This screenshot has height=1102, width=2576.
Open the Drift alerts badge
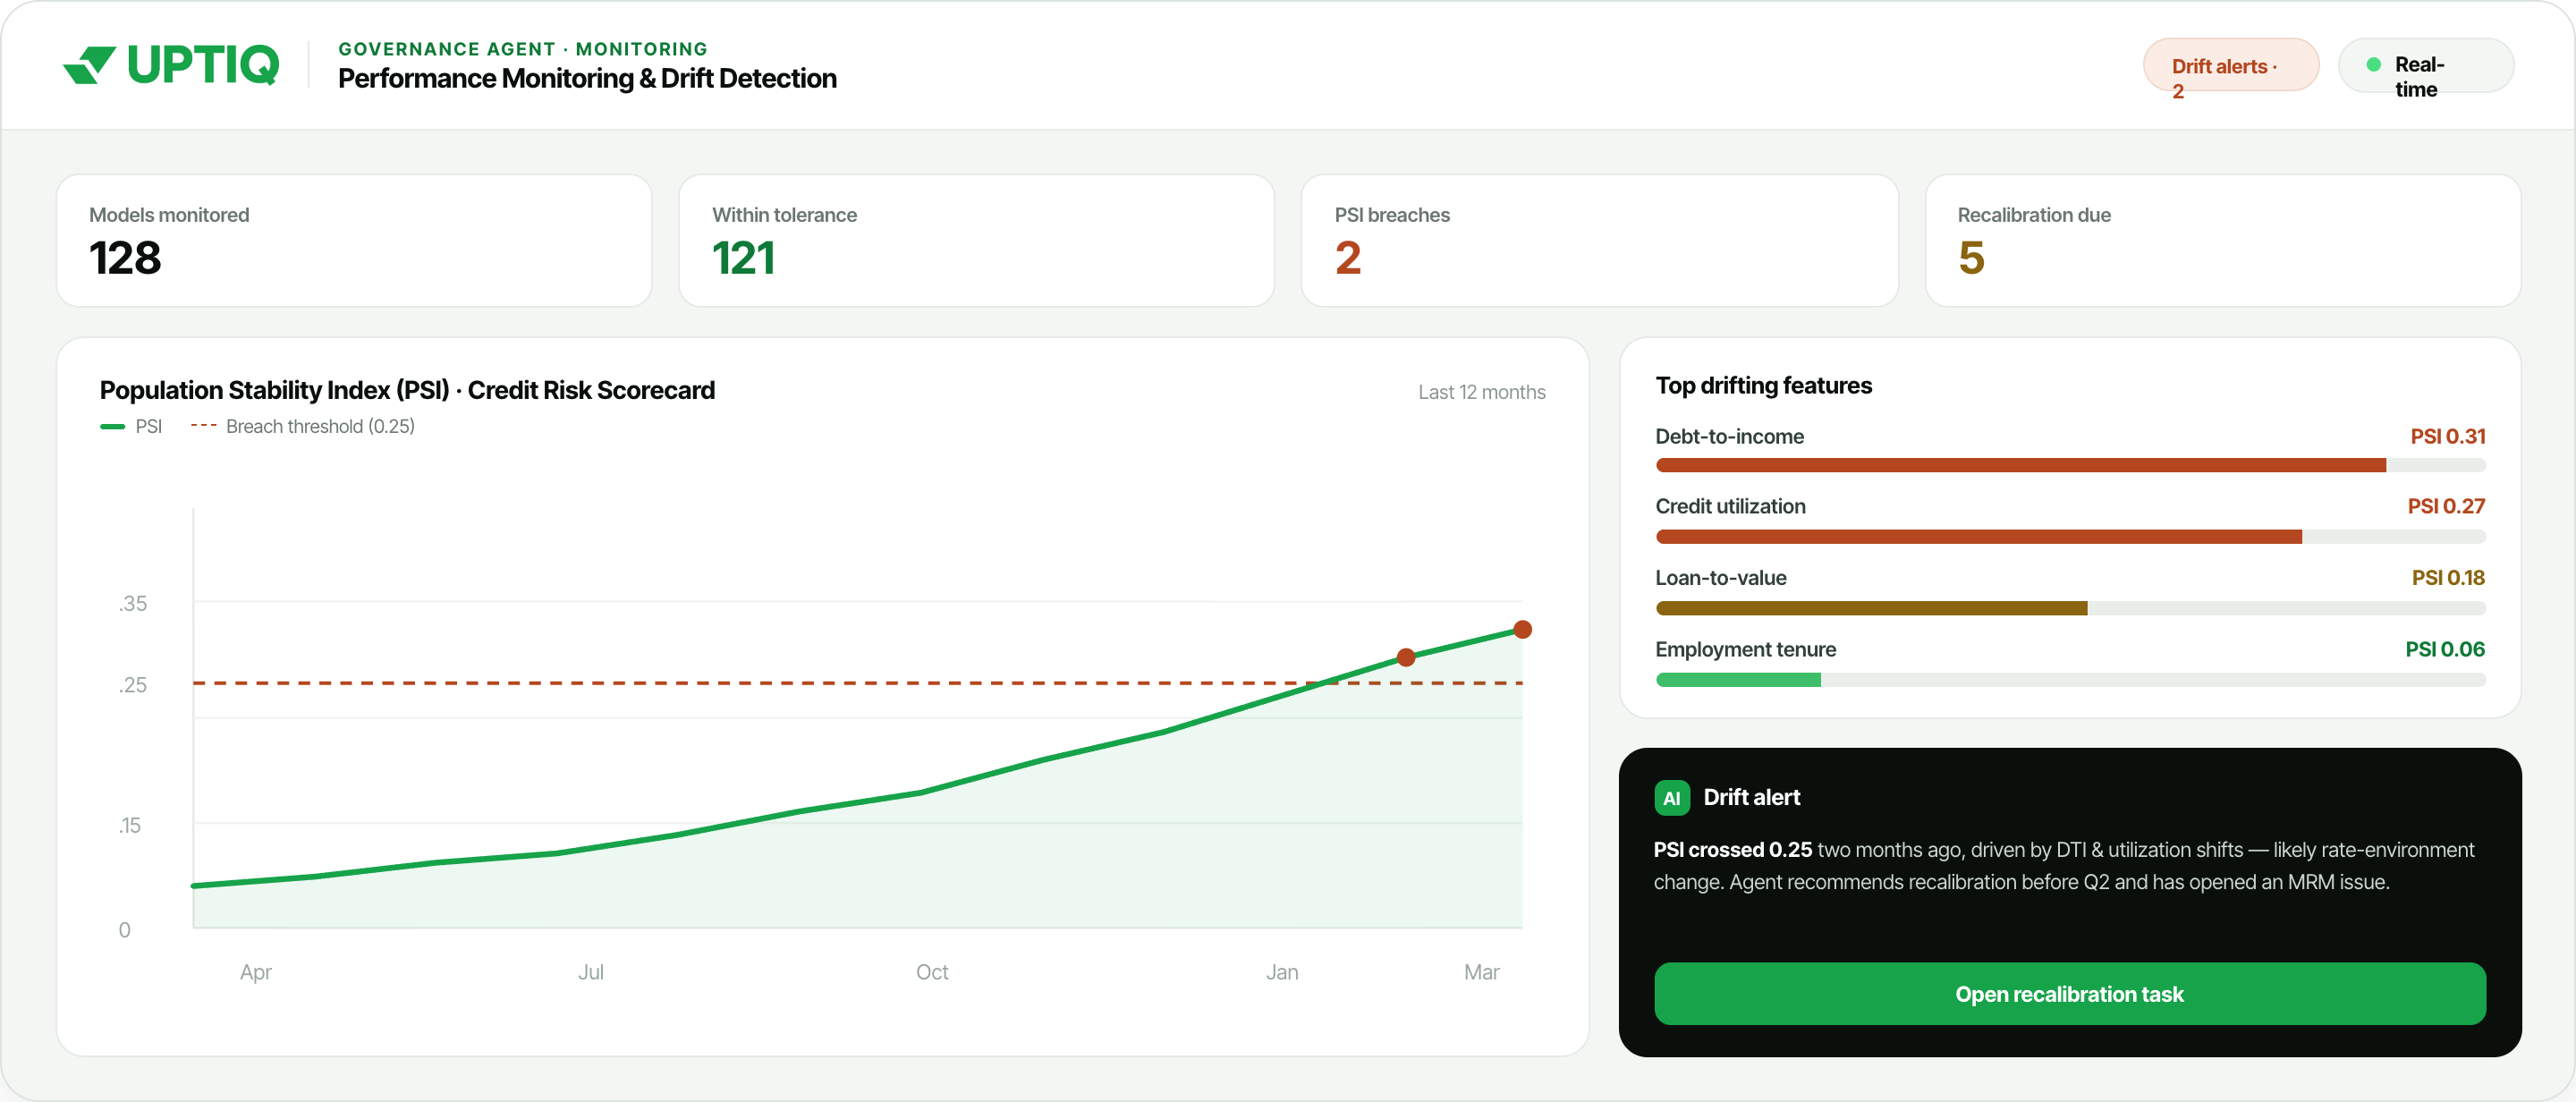point(2230,65)
